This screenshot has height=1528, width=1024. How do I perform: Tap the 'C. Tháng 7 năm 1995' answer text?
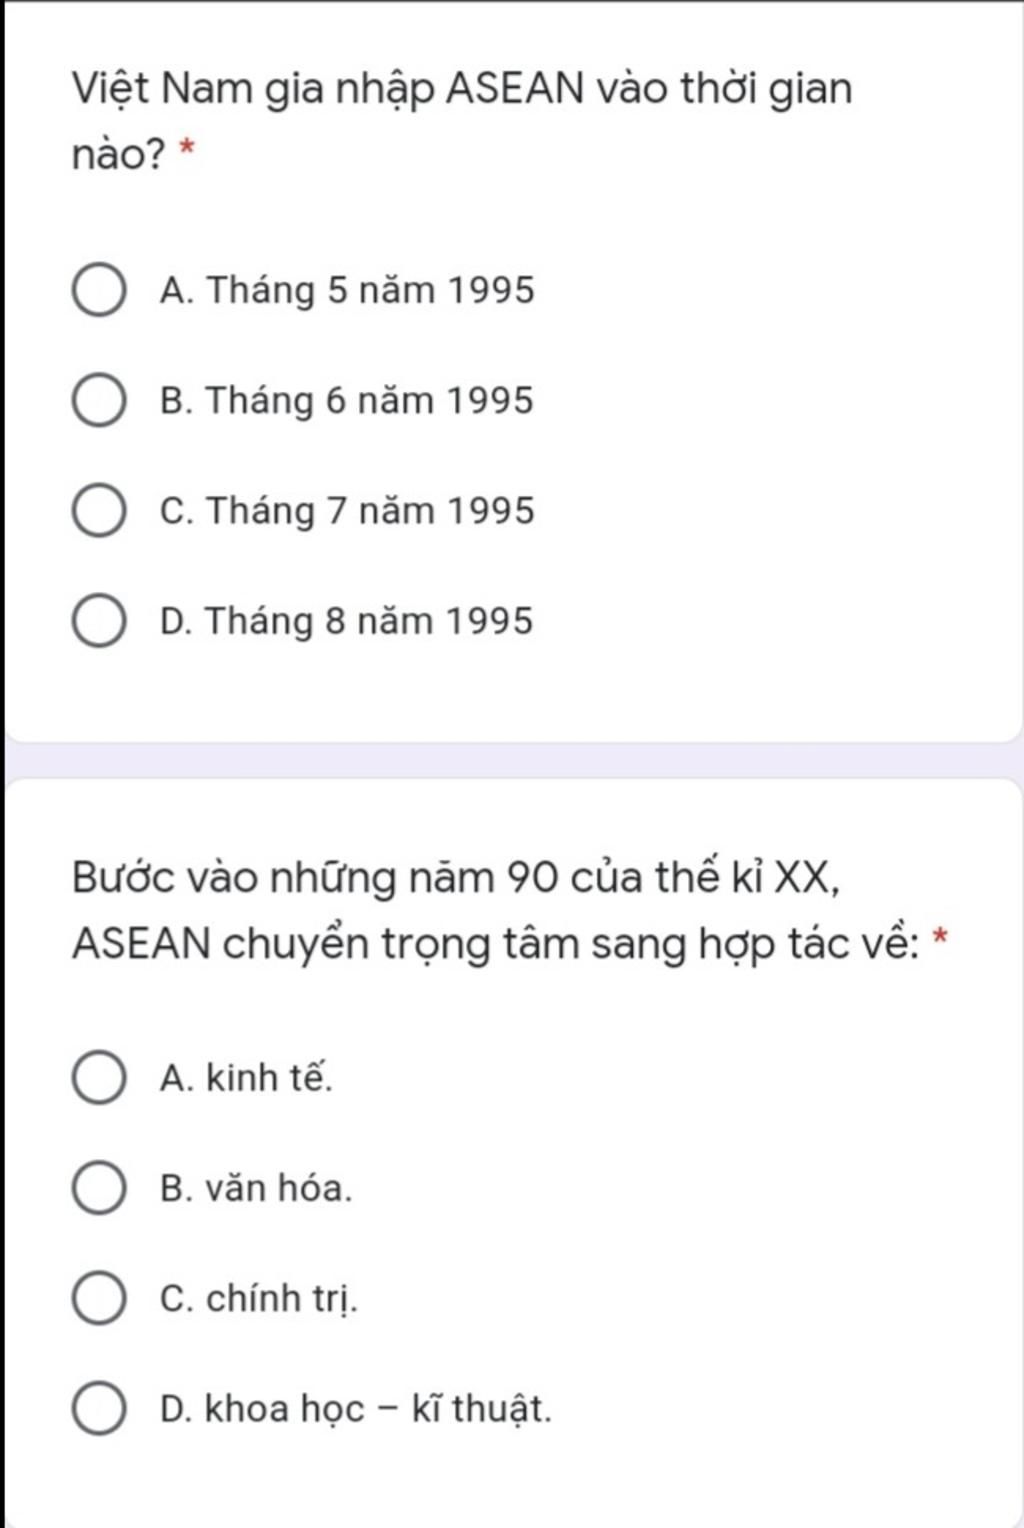(347, 511)
